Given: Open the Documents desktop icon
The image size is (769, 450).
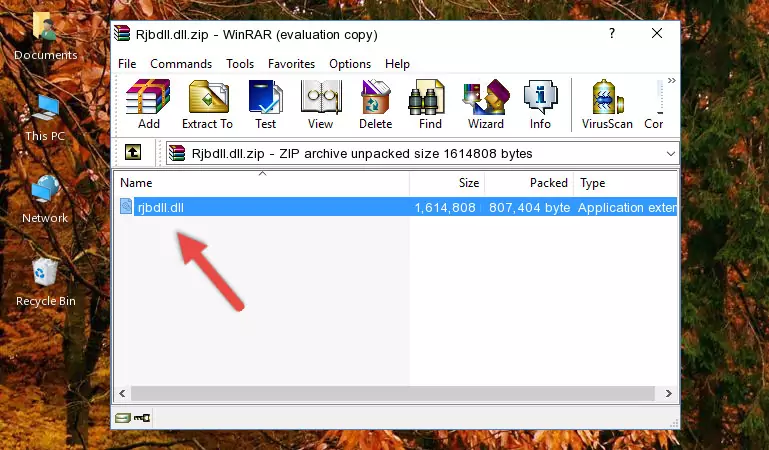Looking at the screenshot, I should point(46,37).
